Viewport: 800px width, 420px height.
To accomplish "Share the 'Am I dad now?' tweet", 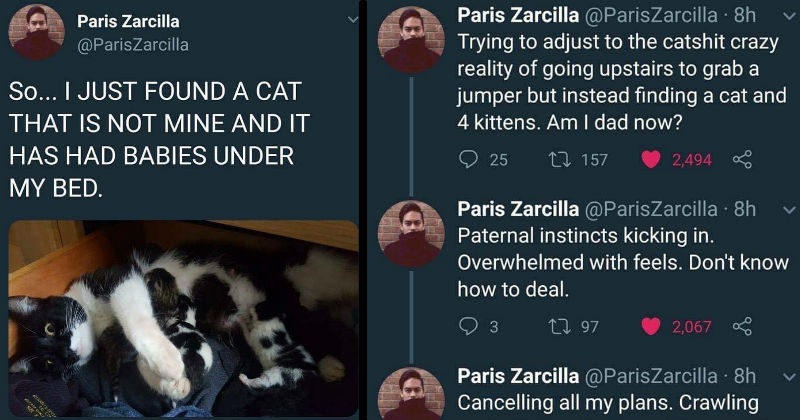I will (x=741, y=159).
